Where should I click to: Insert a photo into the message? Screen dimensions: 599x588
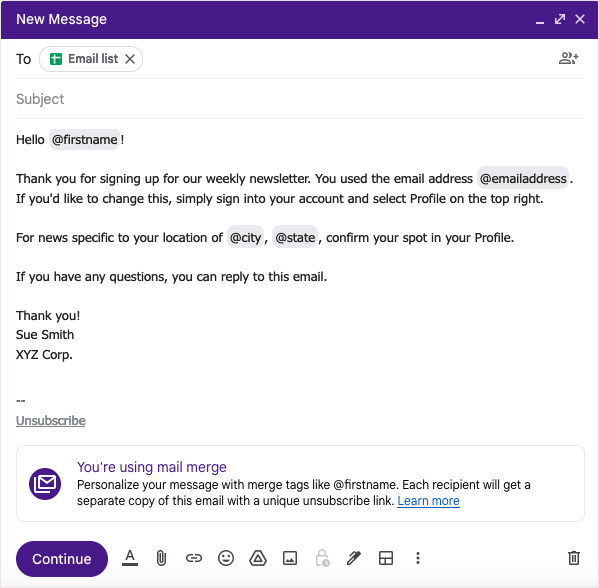(x=290, y=558)
